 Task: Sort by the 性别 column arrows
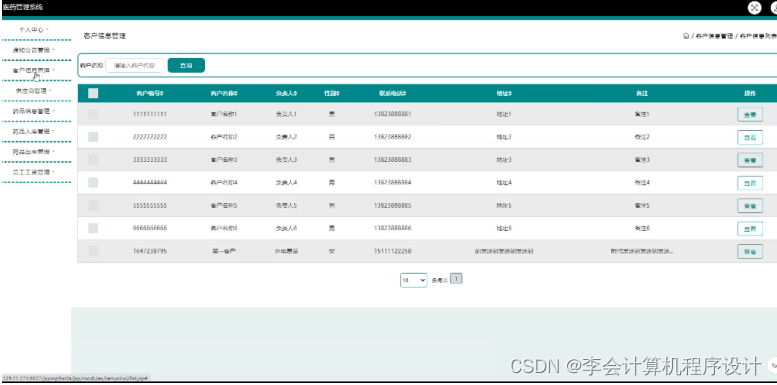click(x=338, y=94)
